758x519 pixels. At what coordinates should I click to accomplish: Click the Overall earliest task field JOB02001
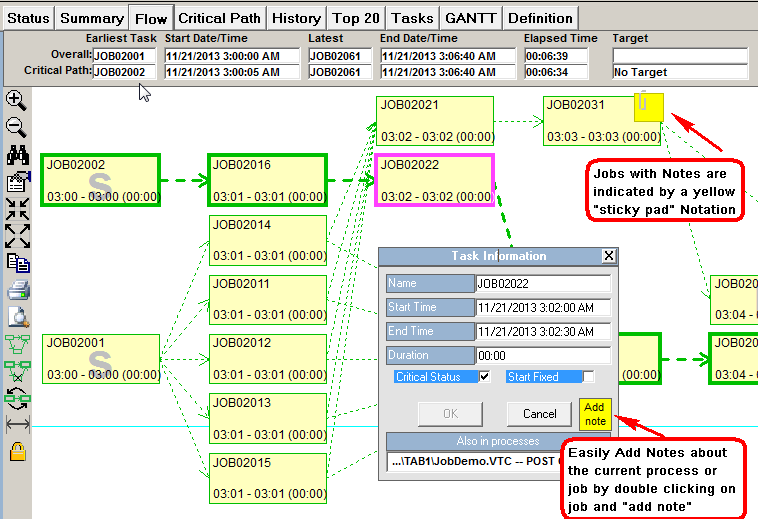point(124,56)
